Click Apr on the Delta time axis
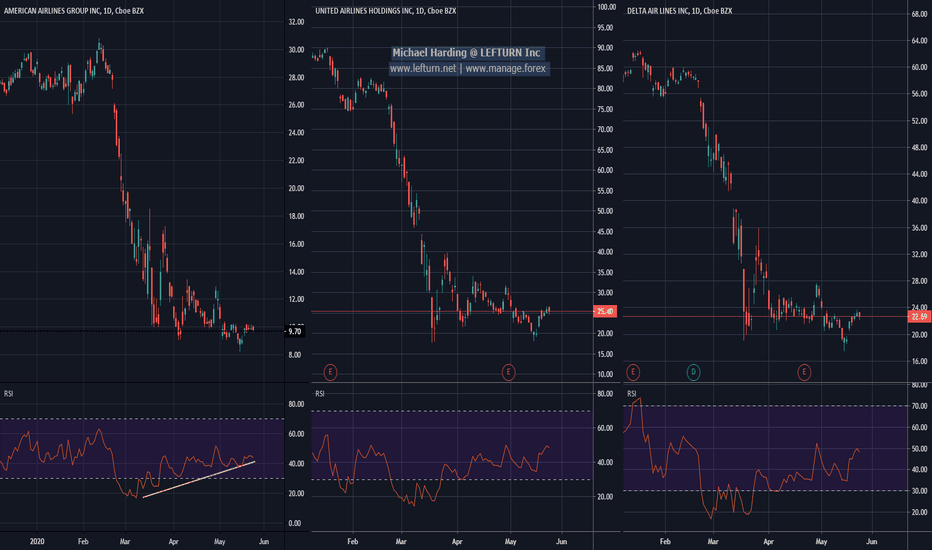This screenshot has height=550, width=932. point(769,542)
